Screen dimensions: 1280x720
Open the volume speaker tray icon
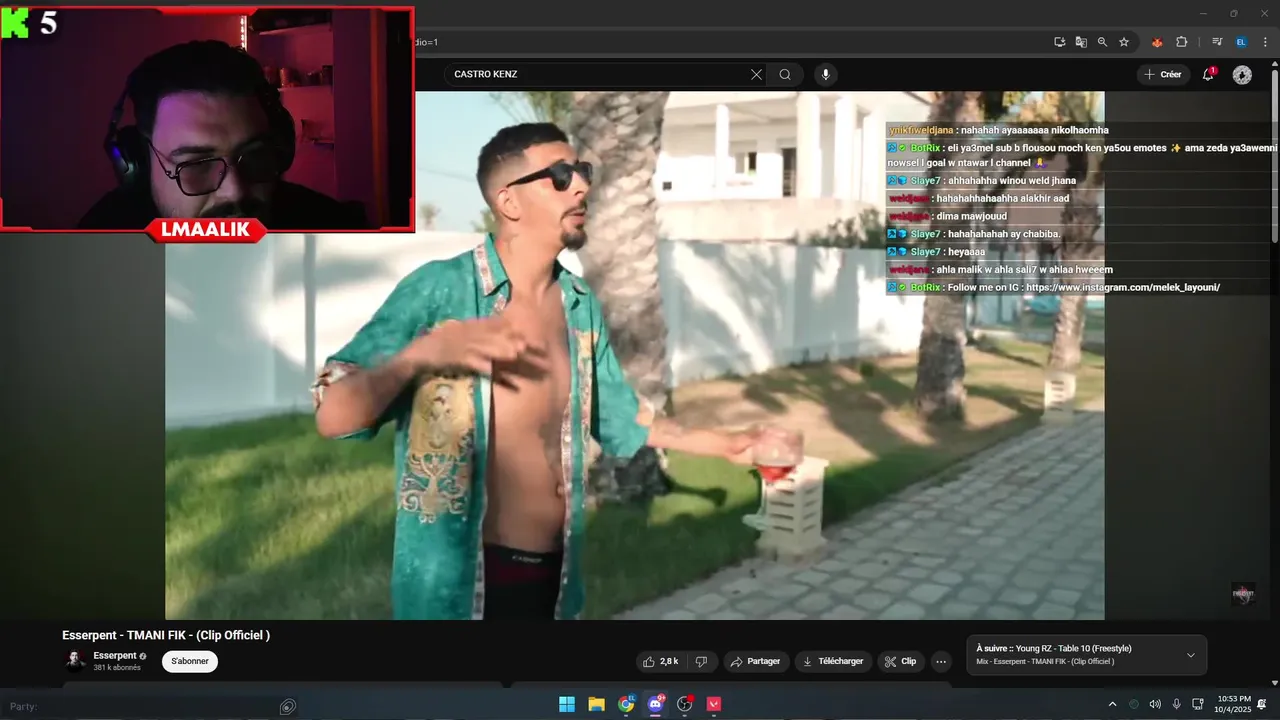1155,704
